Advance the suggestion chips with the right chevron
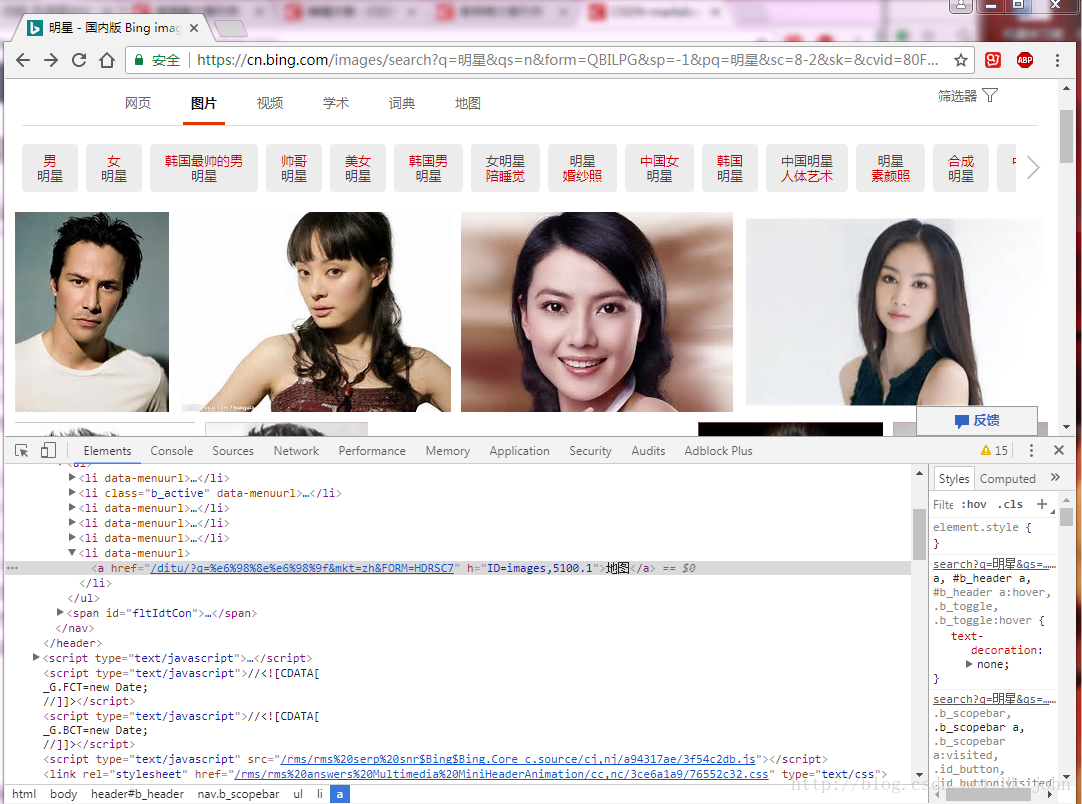The height and width of the screenshot is (804, 1082). [x=1032, y=168]
